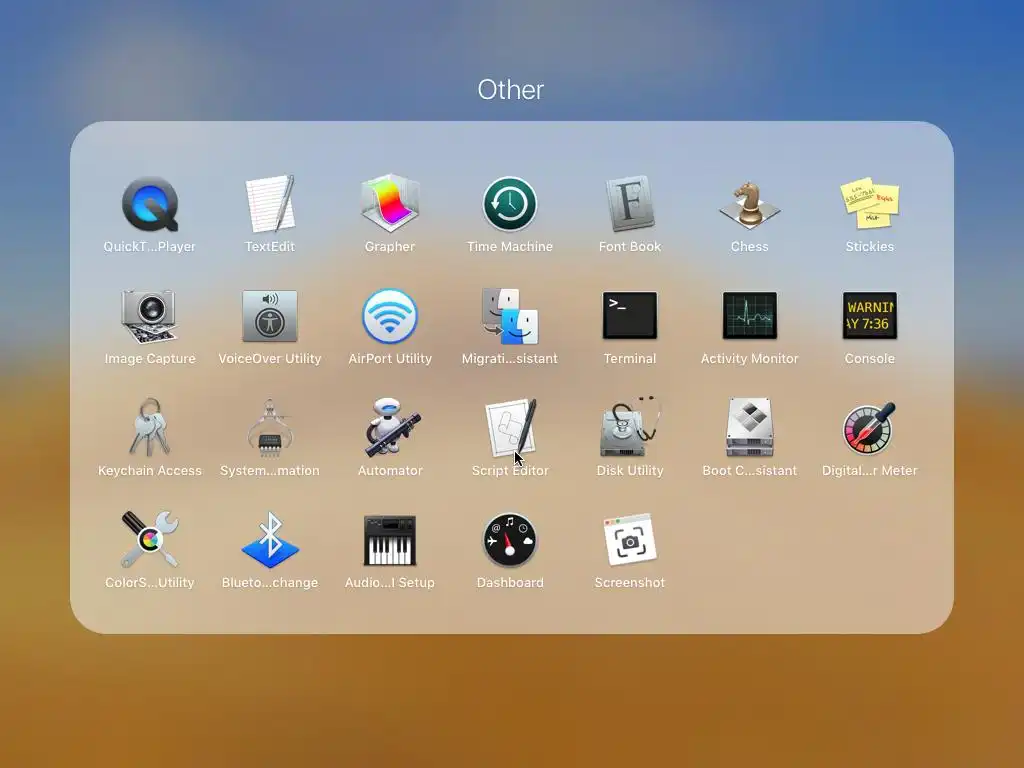The width and height of the screenshot is (1024, 768).
Task: Launch the Screenshot app icon
Action: click(x=630, y=539)
